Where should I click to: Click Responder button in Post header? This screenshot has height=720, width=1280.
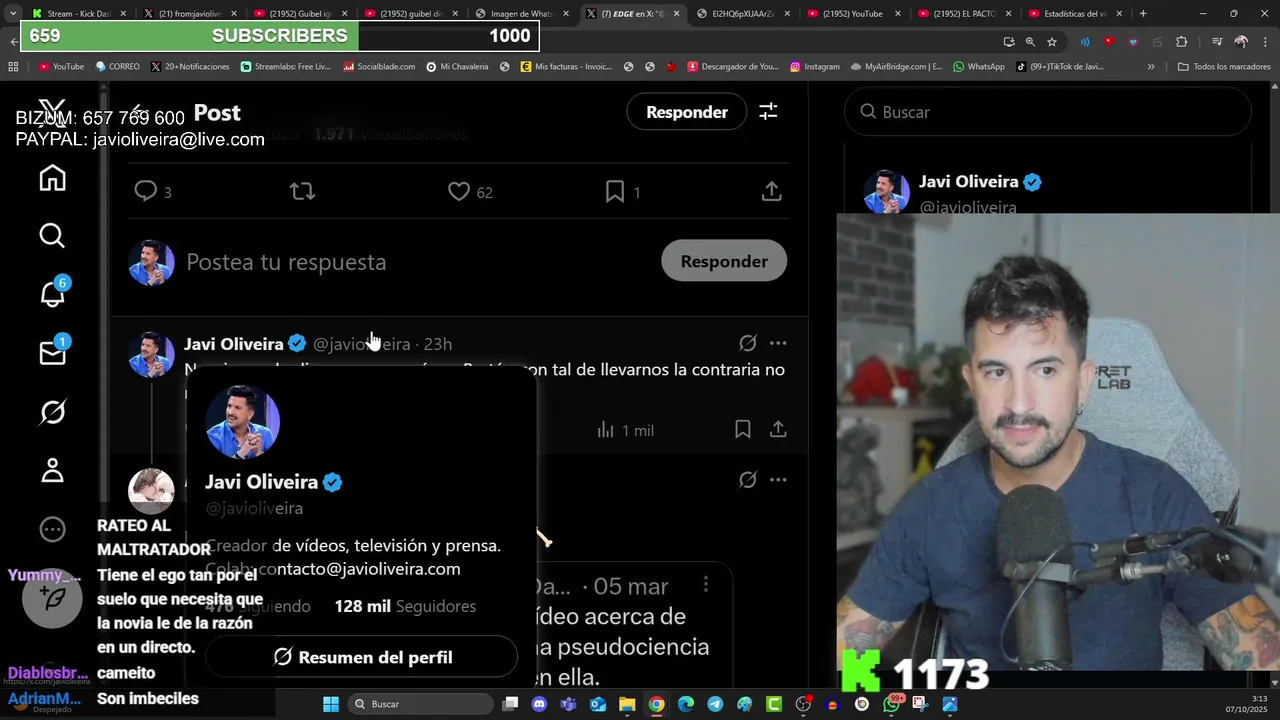point(686,112)
